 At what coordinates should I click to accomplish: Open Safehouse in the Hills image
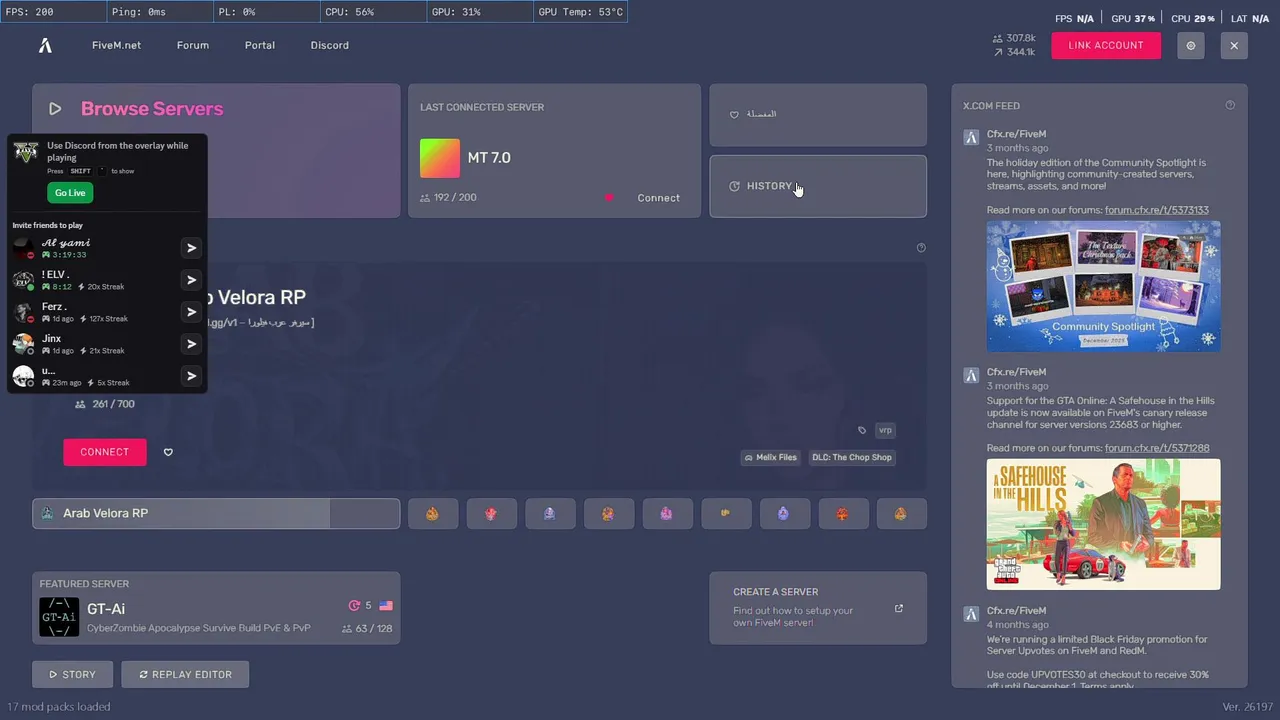click(1103, 524)
